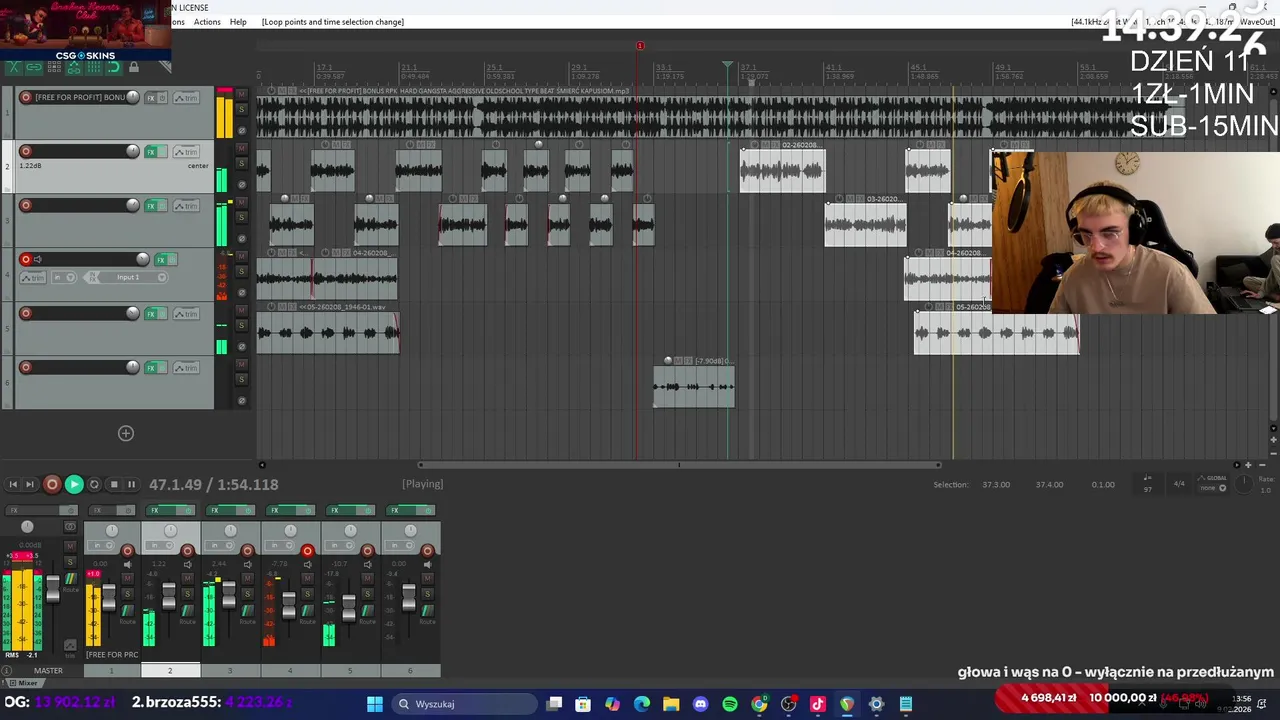
Task: Toggle the snap magnet icon in toolbar
Action: (x=113, y=67)
